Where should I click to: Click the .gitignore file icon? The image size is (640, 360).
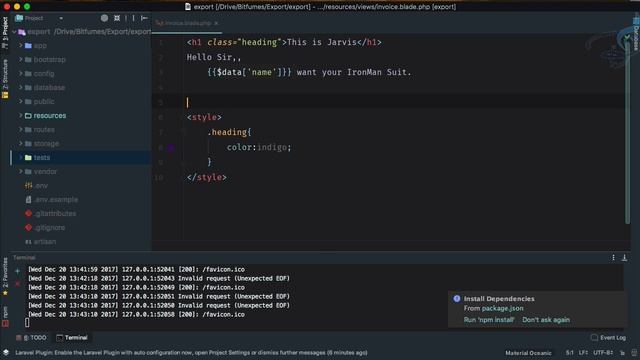(29, 227)
